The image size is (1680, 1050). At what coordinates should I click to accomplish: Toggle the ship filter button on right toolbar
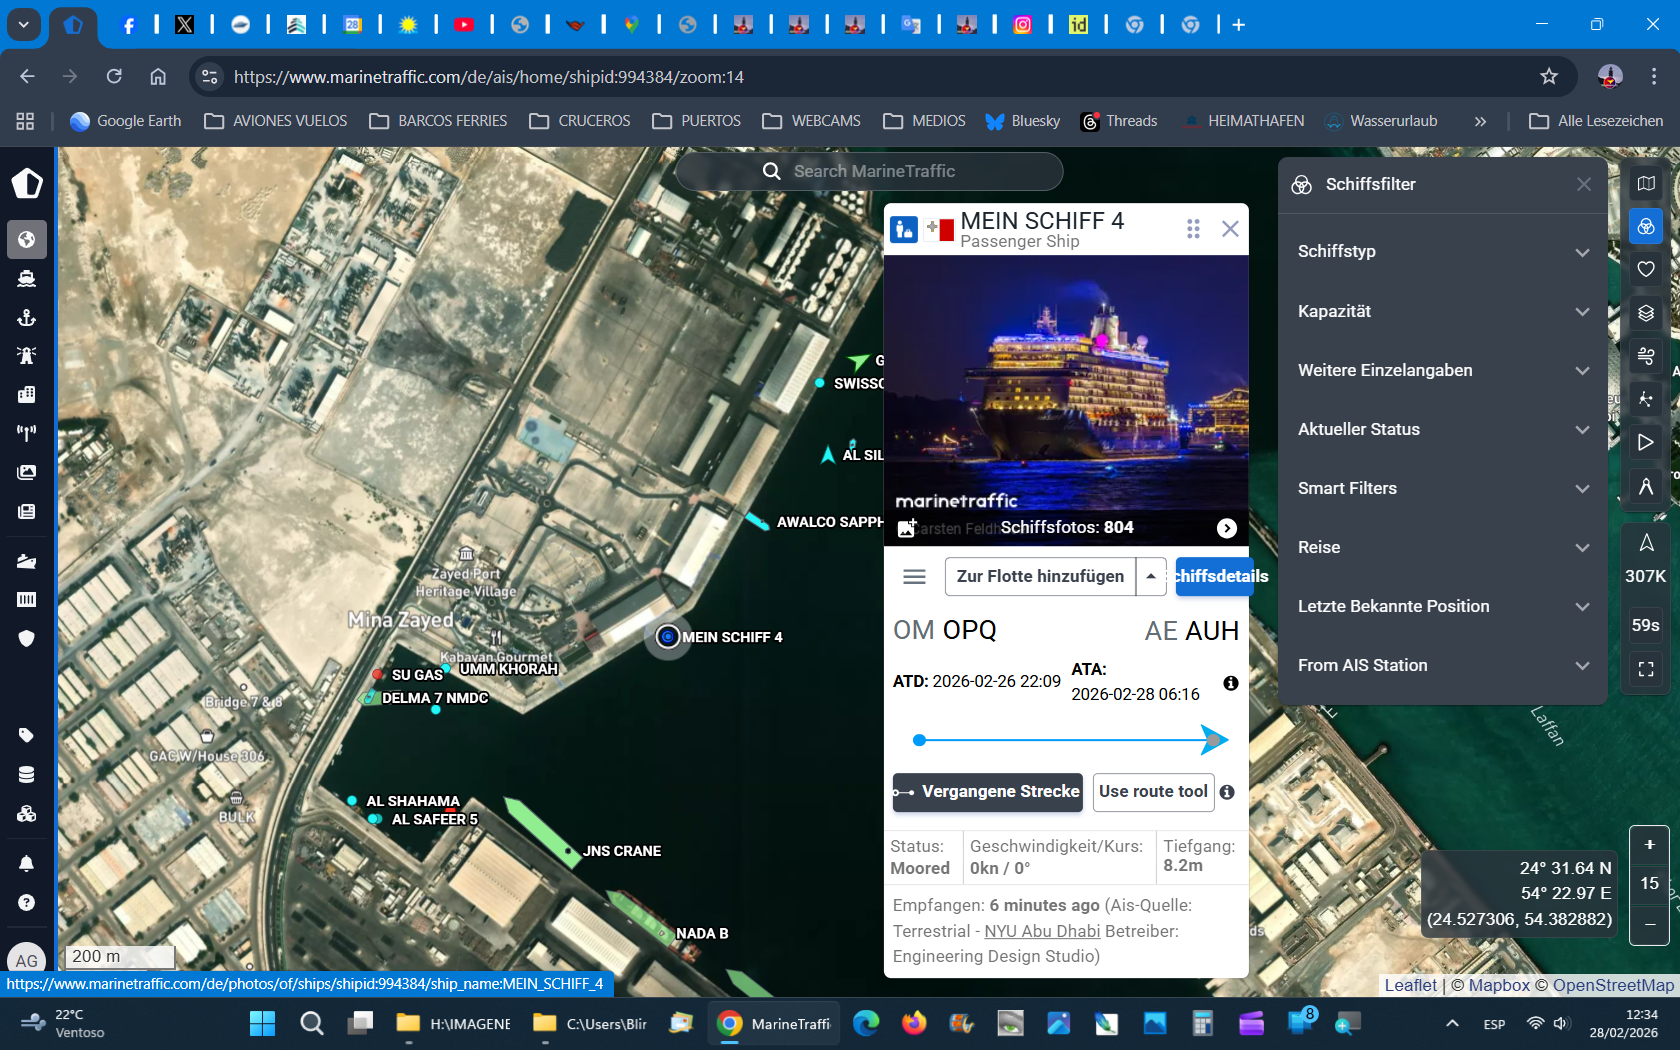pyautogui.click(x=1645, y=226)
